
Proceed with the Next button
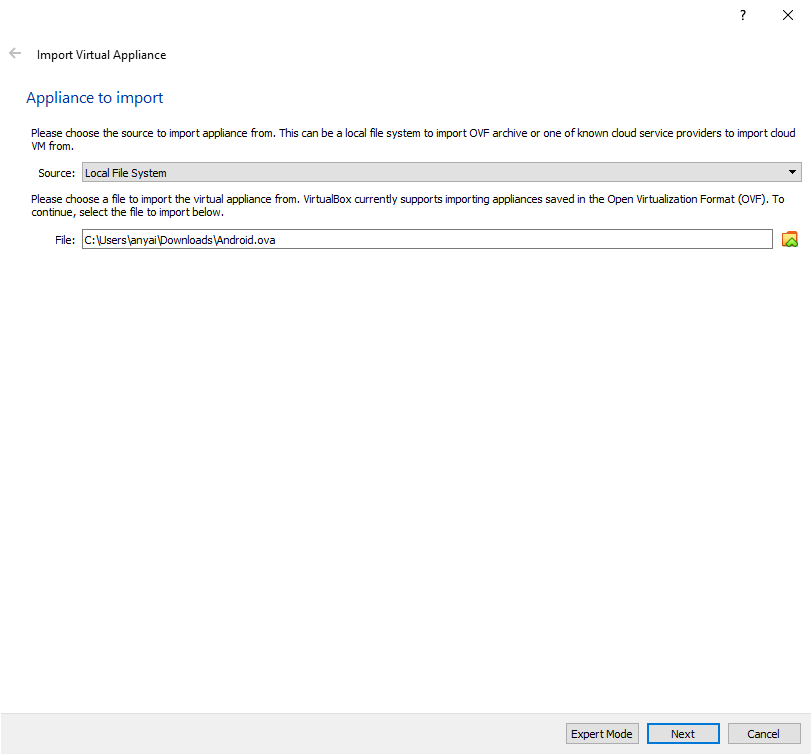[683, 733]
